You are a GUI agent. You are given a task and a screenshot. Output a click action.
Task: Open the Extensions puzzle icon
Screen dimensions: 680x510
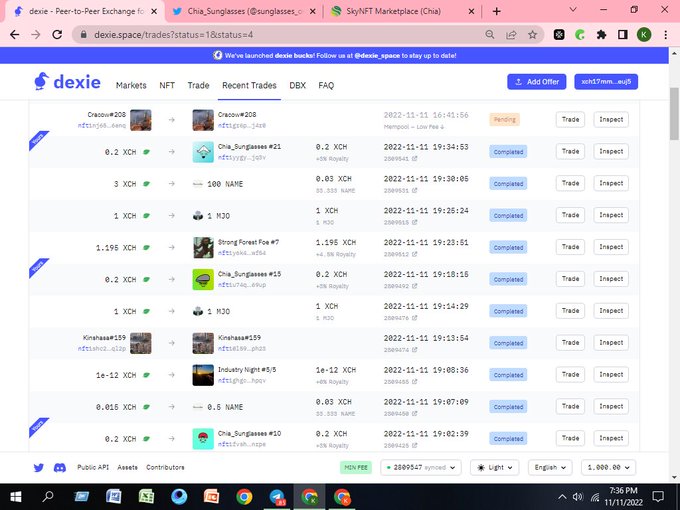point(601,35)
